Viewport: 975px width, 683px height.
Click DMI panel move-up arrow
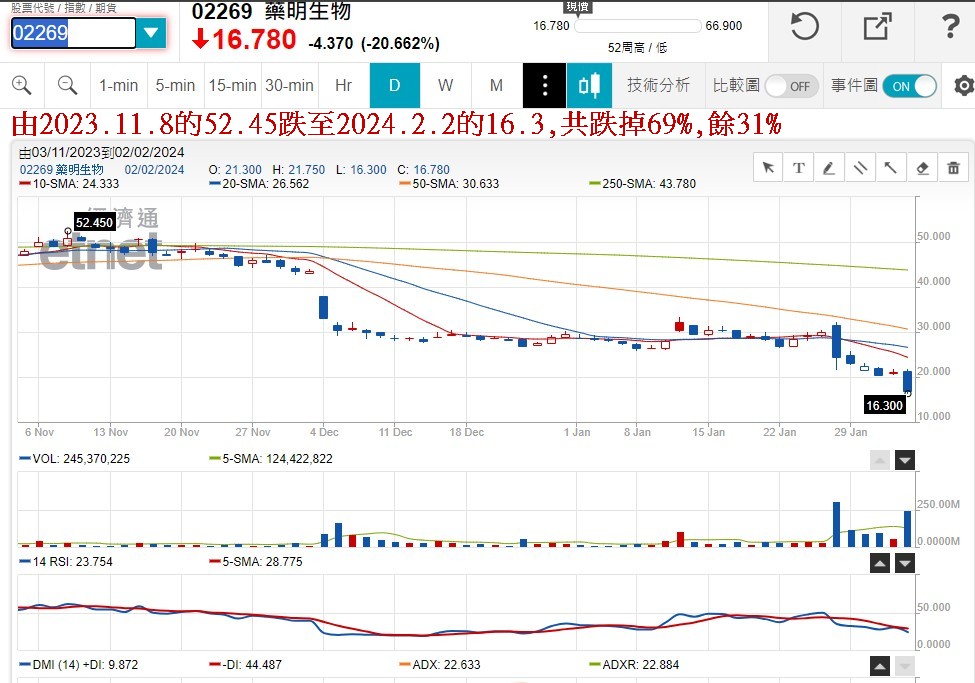(x=879, y=666)
